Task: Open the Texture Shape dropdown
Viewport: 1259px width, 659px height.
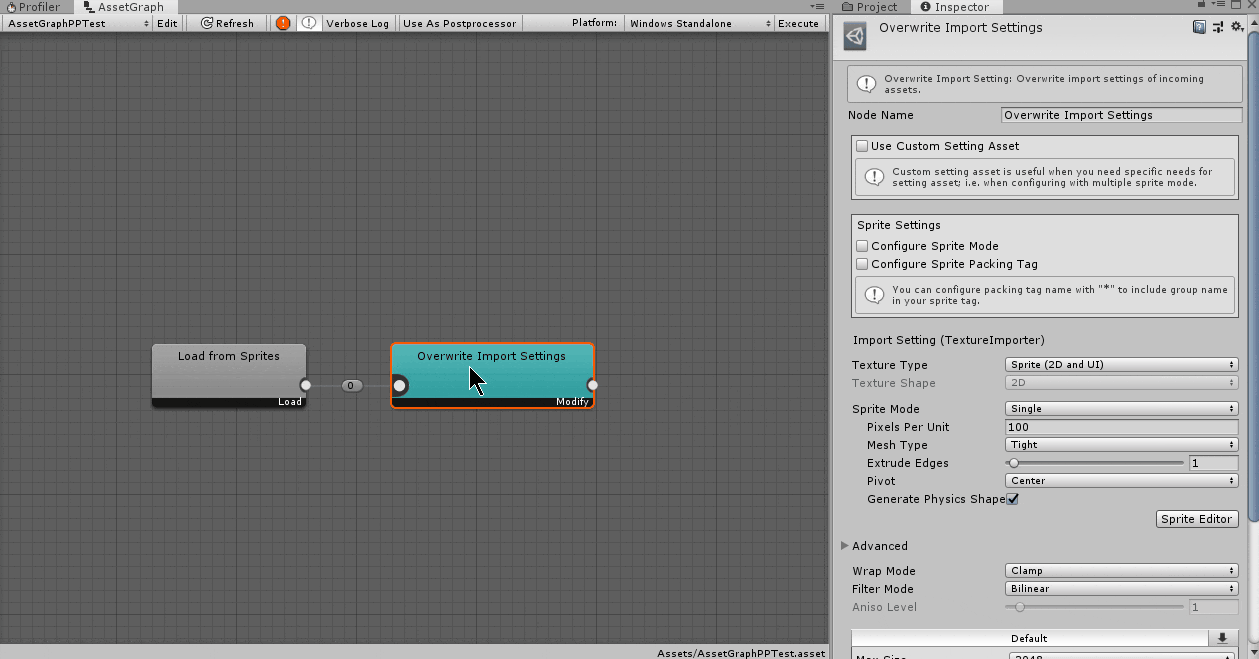Action: pos(1121,383)
